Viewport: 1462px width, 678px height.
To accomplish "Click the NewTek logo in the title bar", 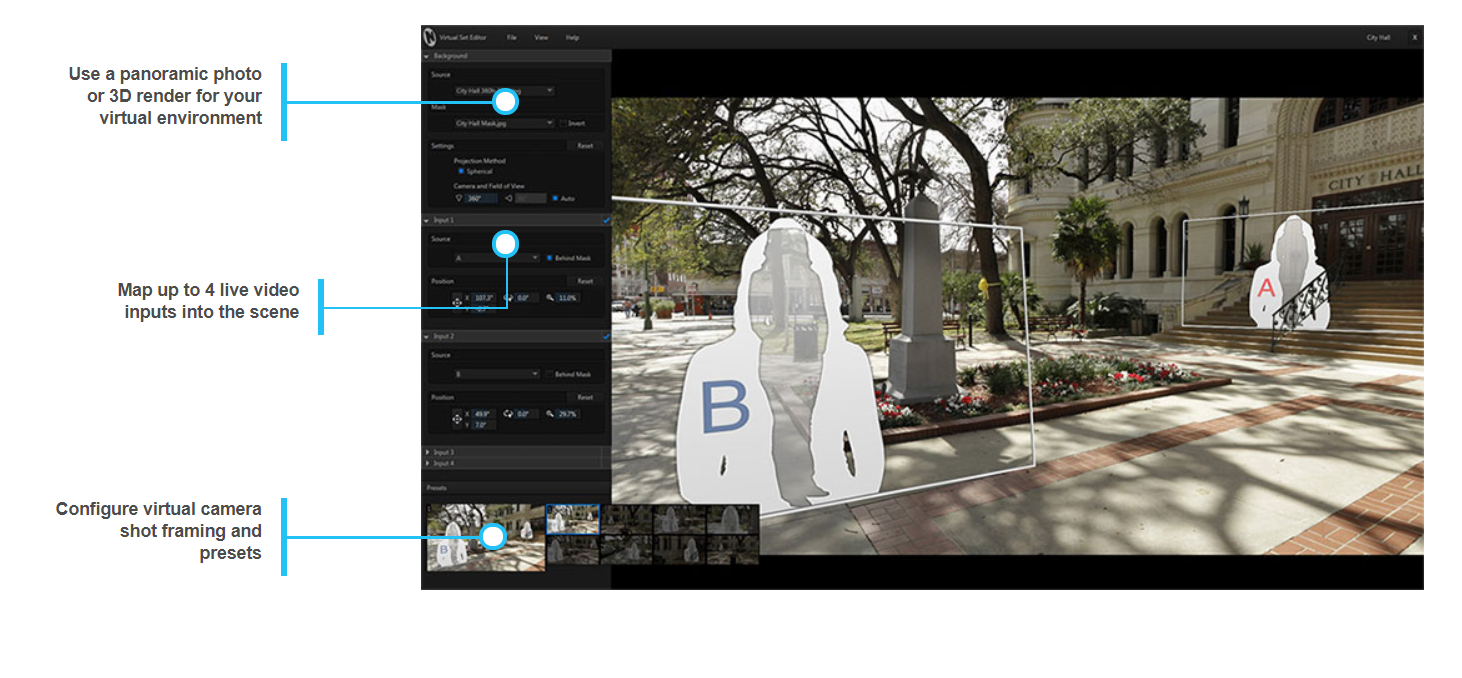I will pos(429,37).
